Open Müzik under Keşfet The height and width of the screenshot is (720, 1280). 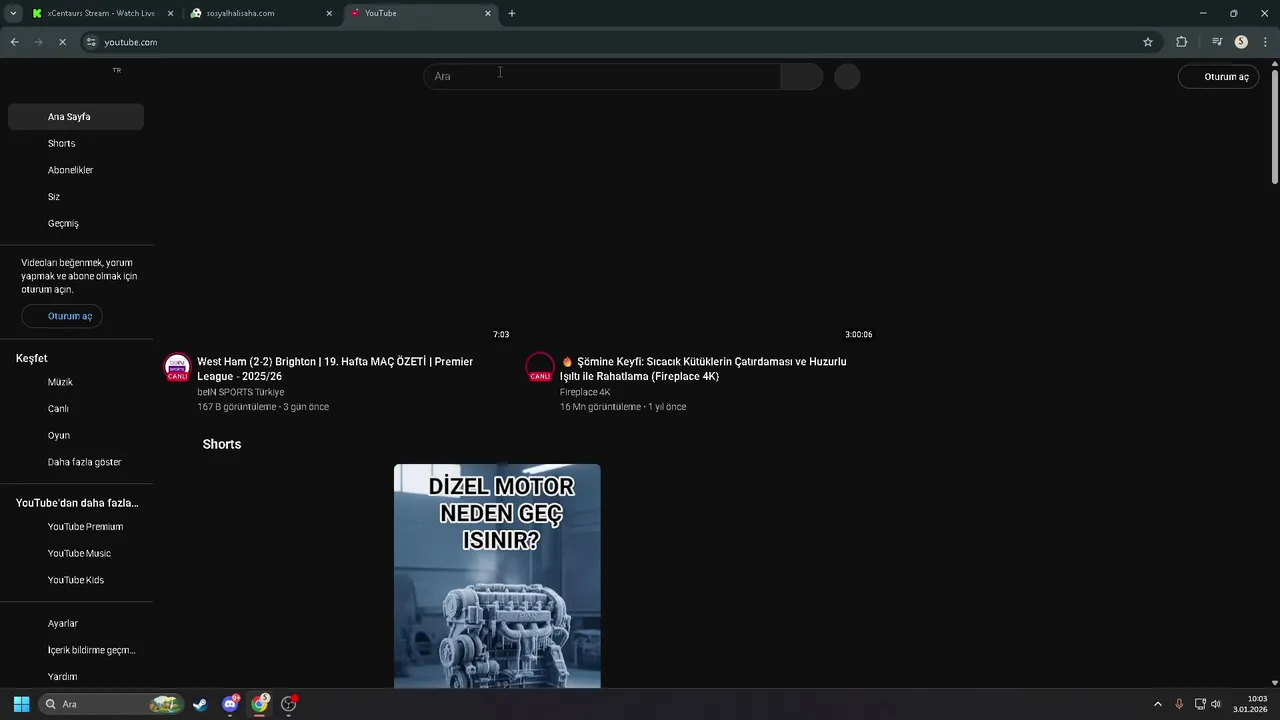76,382
